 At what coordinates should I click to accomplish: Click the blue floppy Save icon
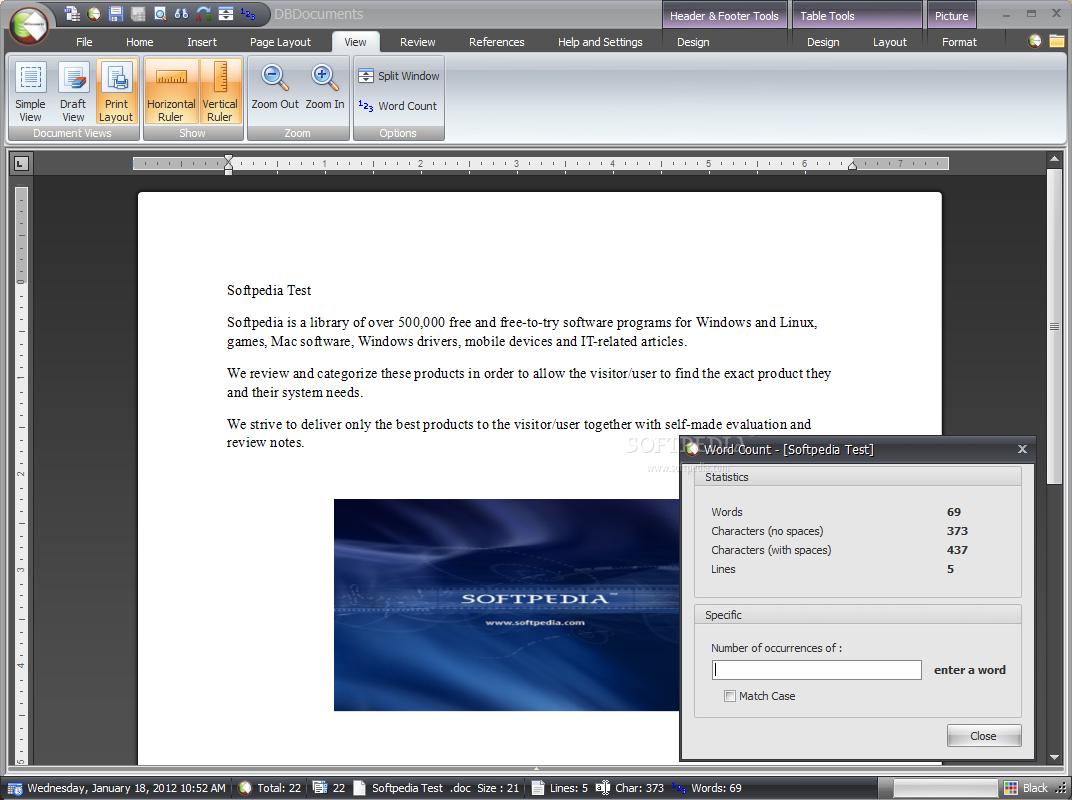116,13
